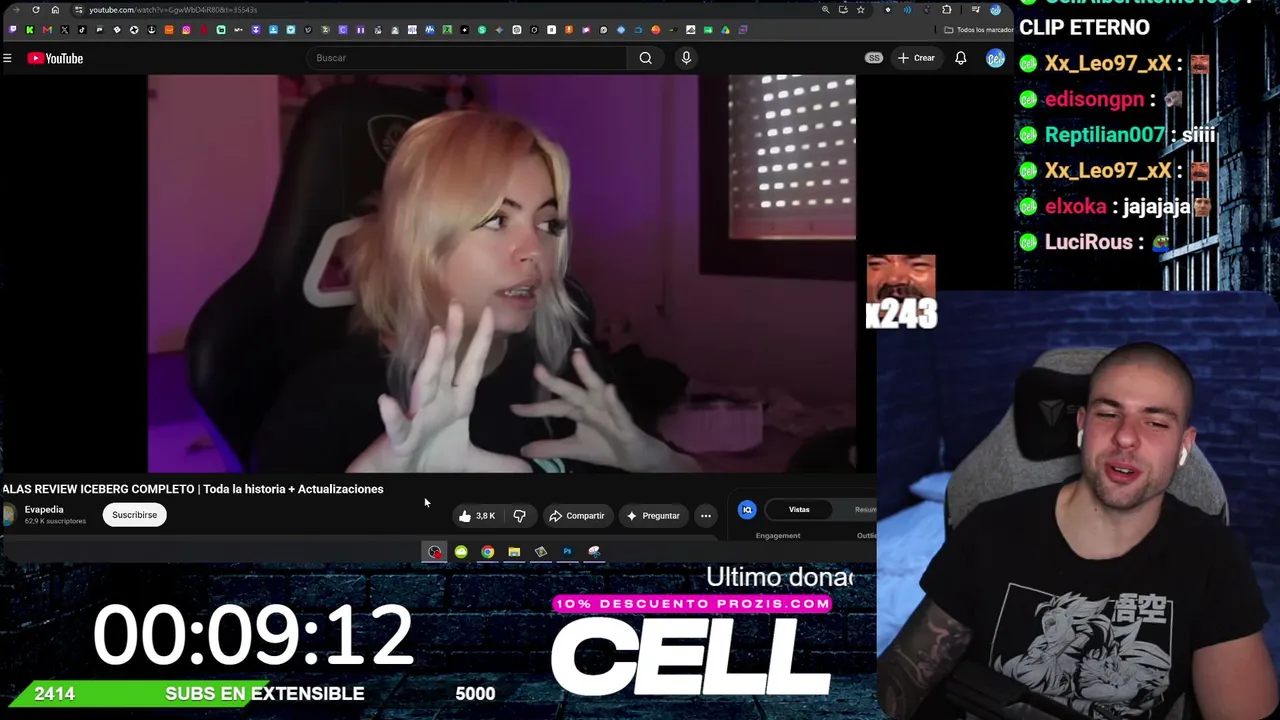
Task: Click username Reptilian007 in chat
Action: tap(1105, 135)
